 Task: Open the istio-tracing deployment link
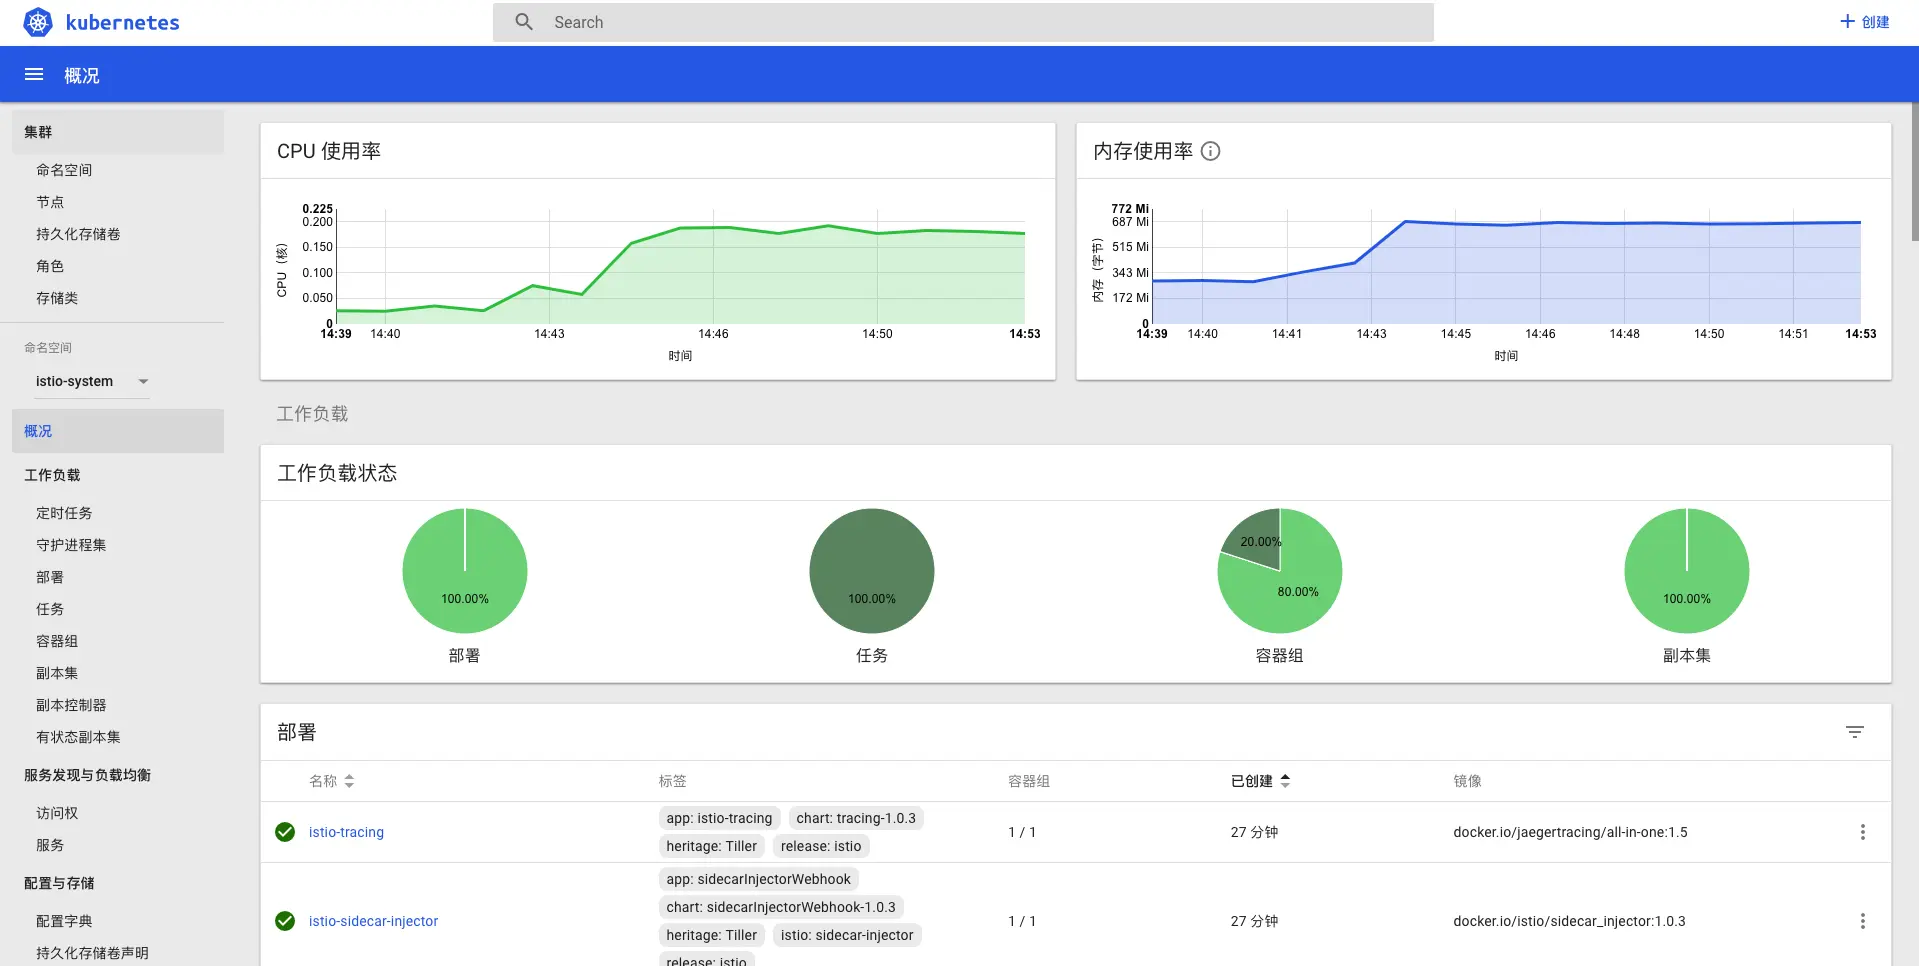(x=346, y=832)
